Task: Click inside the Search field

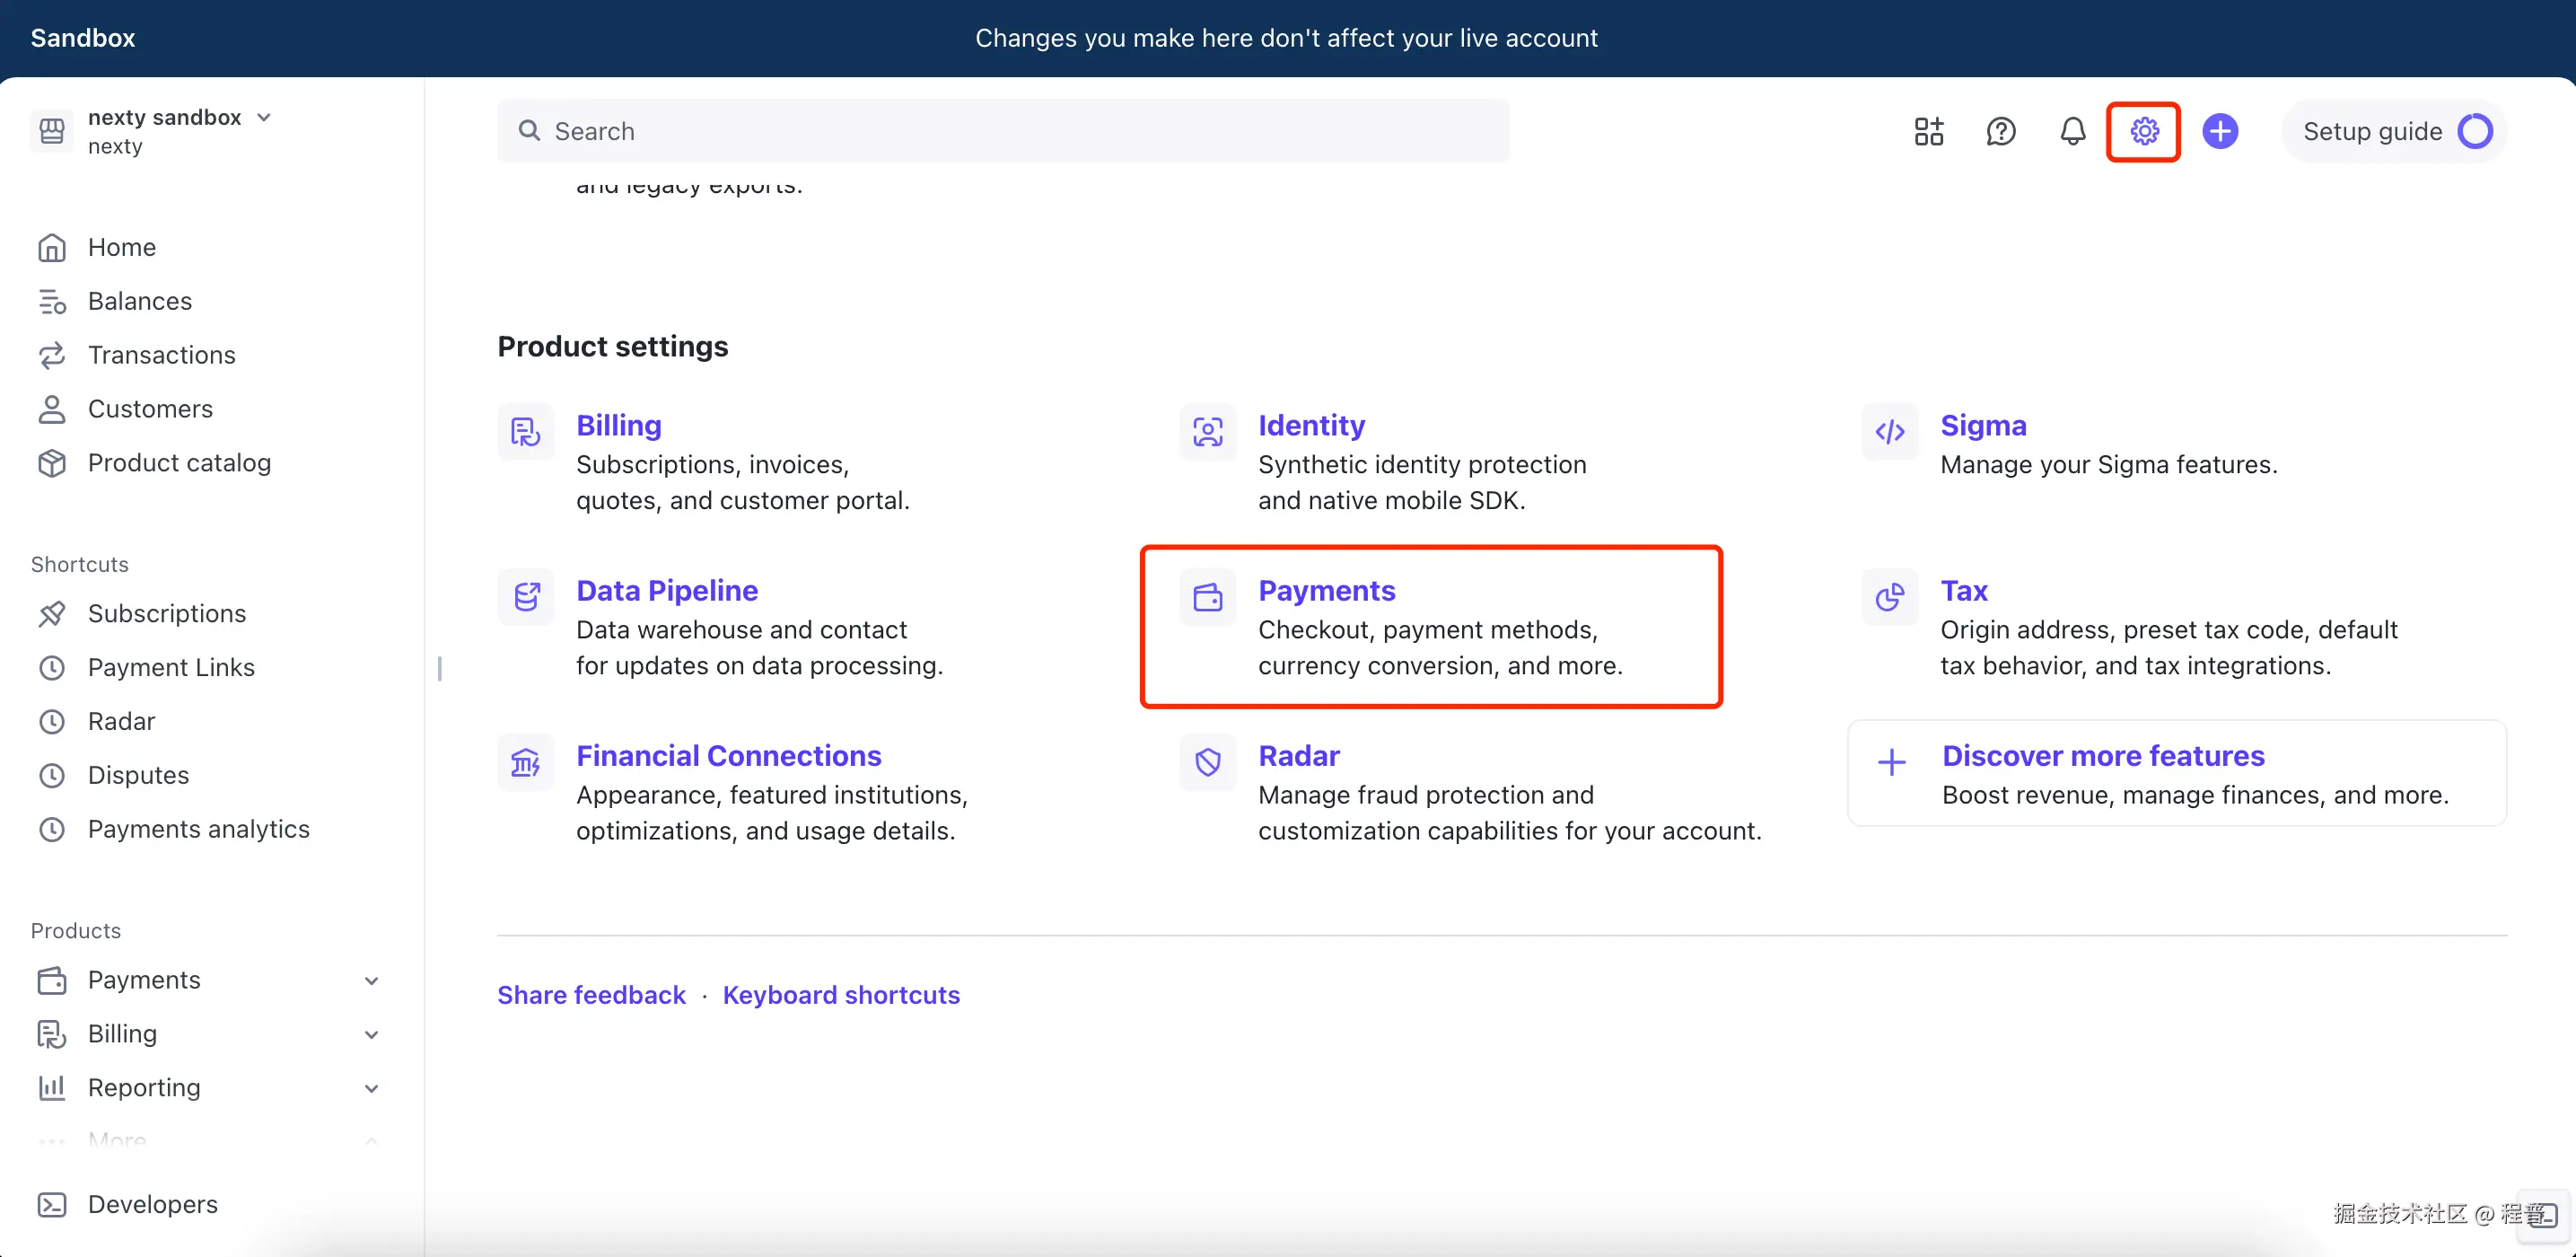Action: pyautogui.click(x=1000, y=131)
